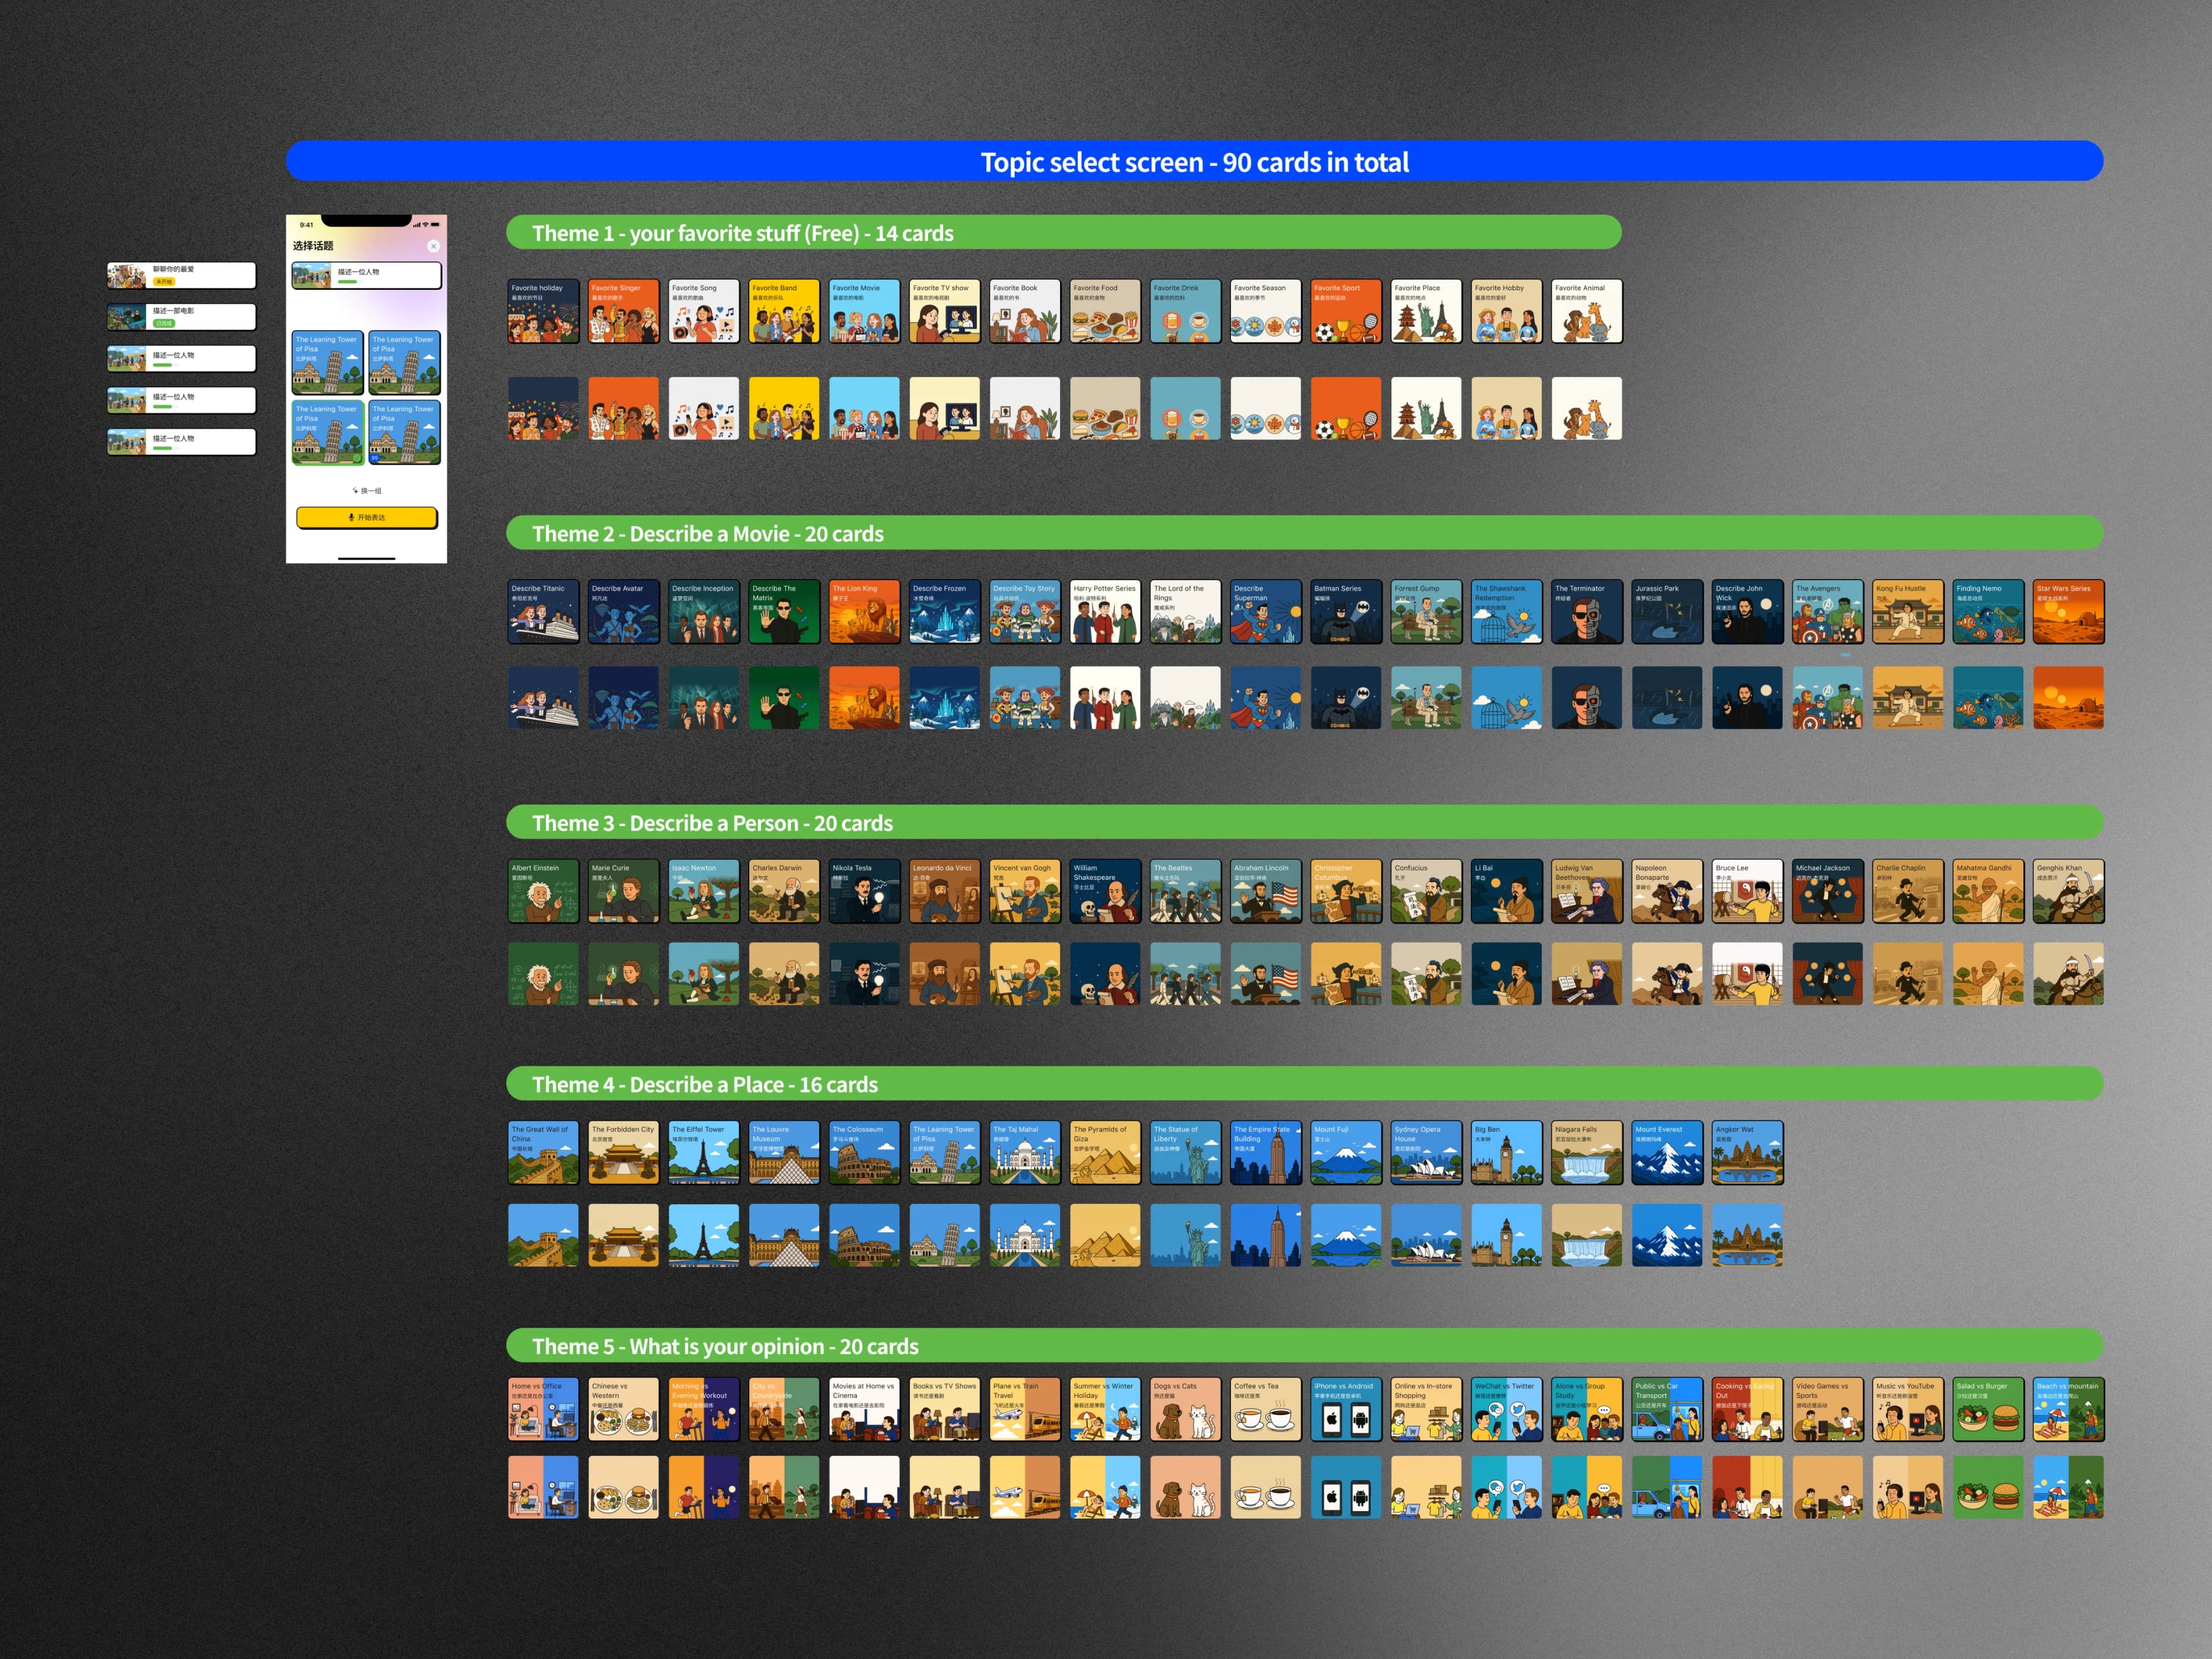Select the labeled Dogs vs Cats card
This screenshot has height=1659, width=2212.
click(1185, 1409)
